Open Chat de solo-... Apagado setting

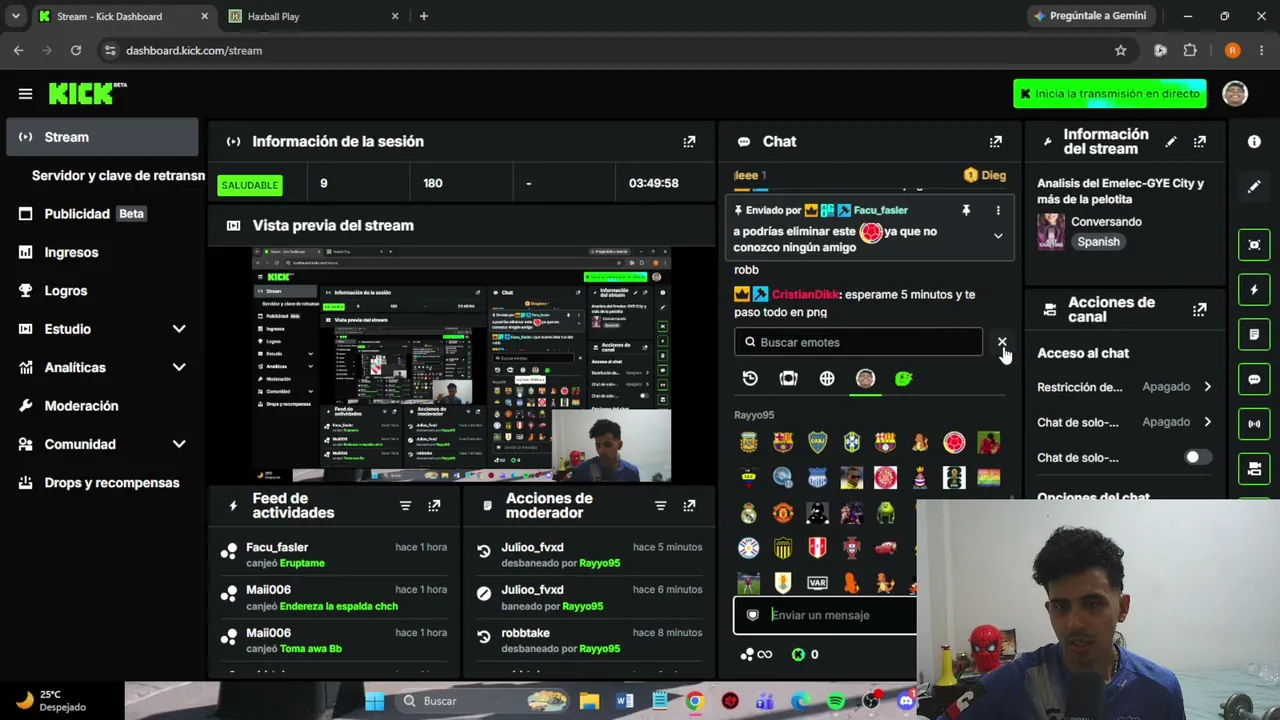point(1124,422)
